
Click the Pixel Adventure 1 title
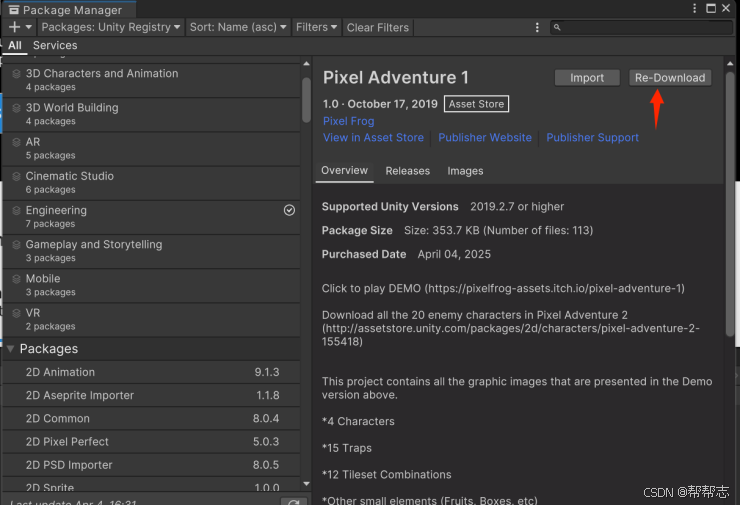(396, 77)
